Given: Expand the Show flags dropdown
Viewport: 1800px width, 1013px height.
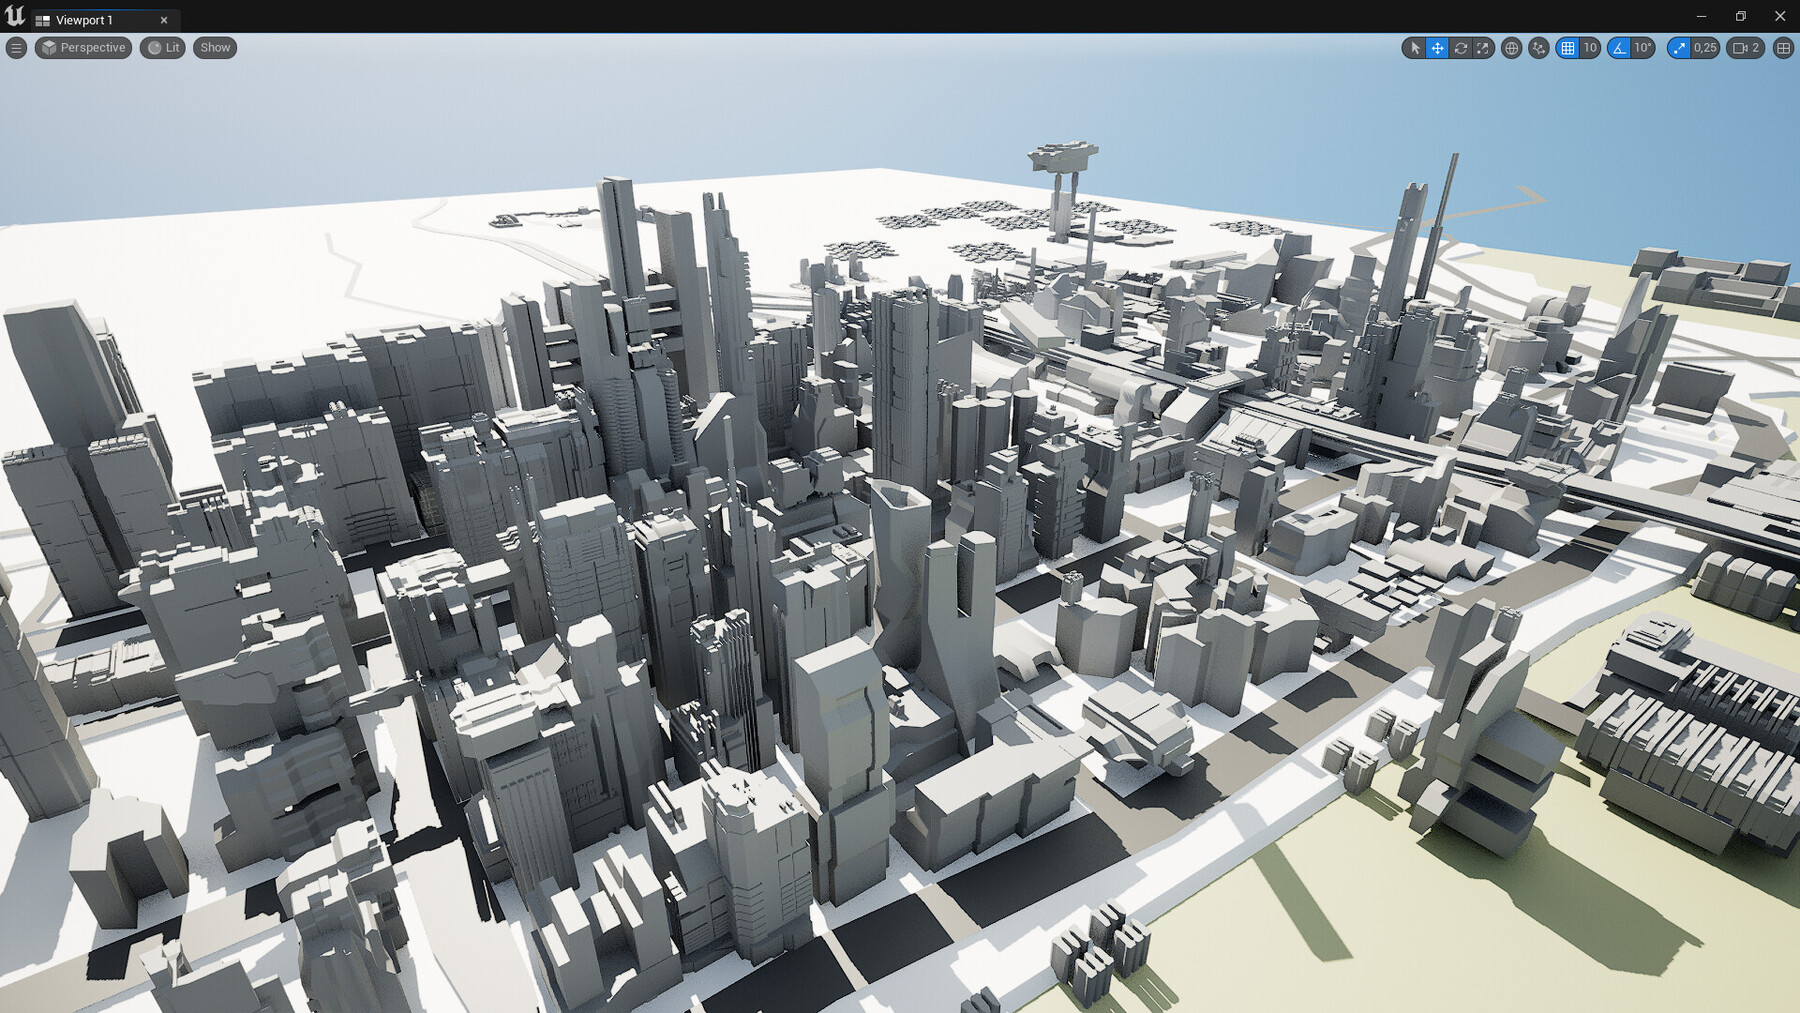Looking at the screenshot, I should [213, 48].
